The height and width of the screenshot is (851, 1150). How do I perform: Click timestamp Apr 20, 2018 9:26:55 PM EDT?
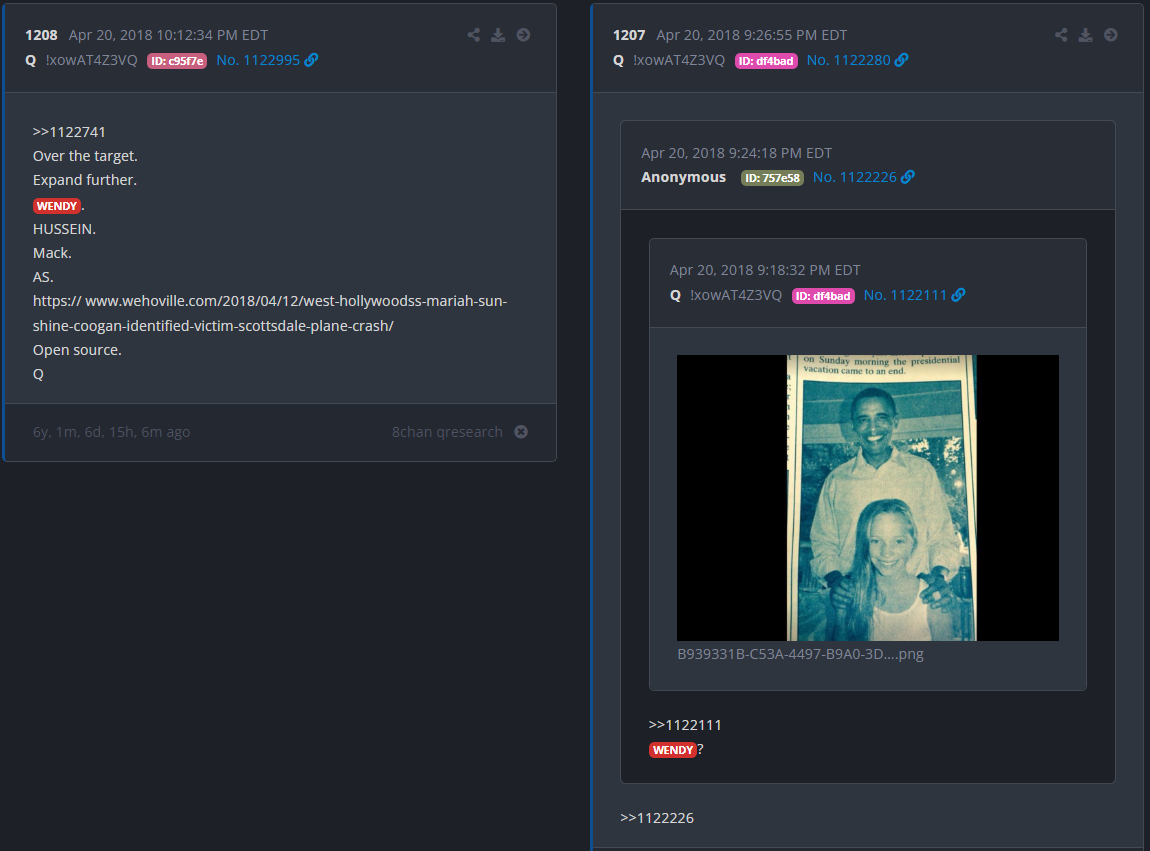(752, 35)
